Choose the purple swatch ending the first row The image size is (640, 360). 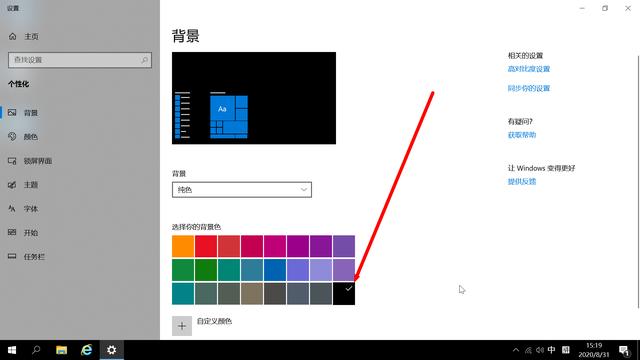[344, 246]
